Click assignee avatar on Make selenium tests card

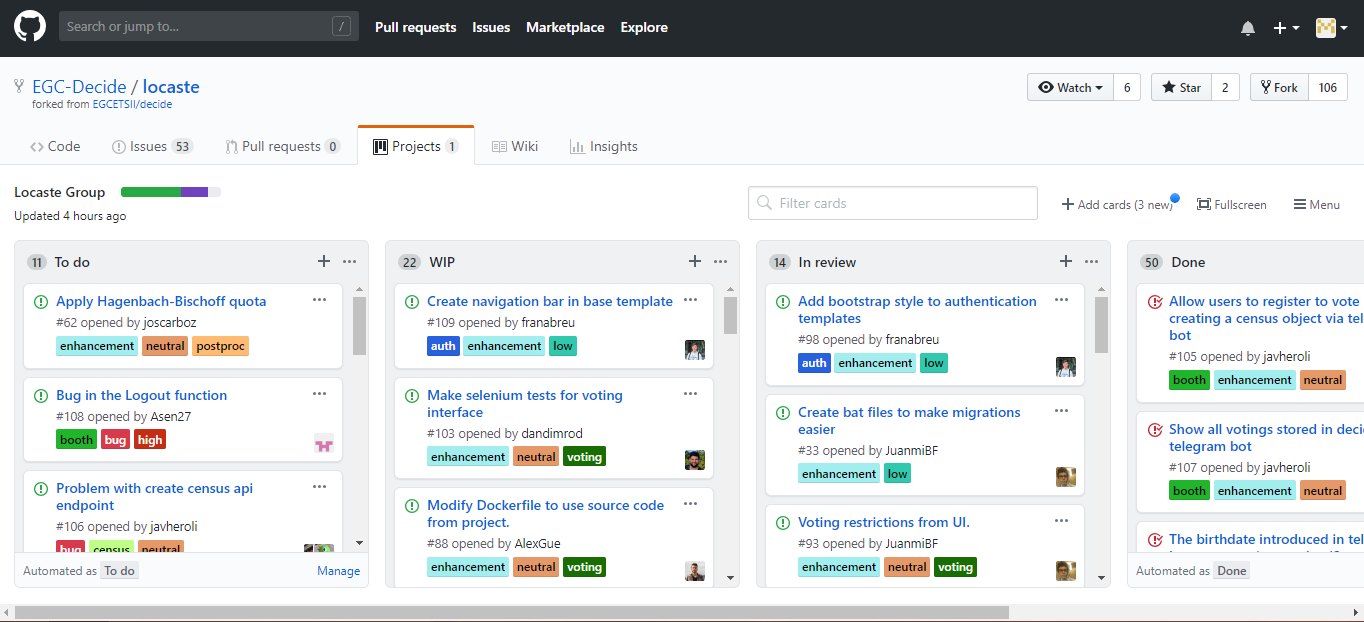[695, 460]
